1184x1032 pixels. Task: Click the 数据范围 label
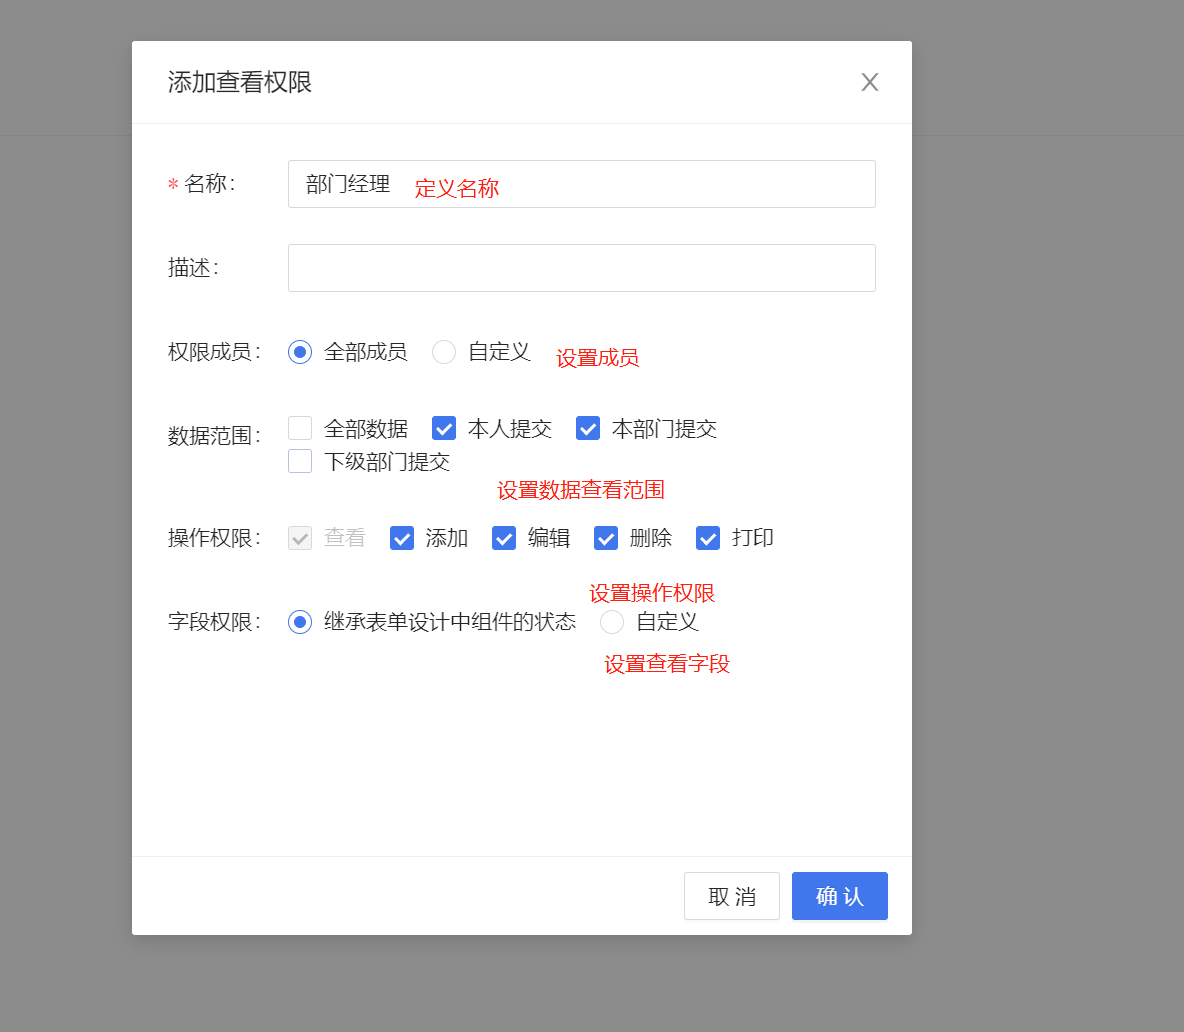click(214, 436)
